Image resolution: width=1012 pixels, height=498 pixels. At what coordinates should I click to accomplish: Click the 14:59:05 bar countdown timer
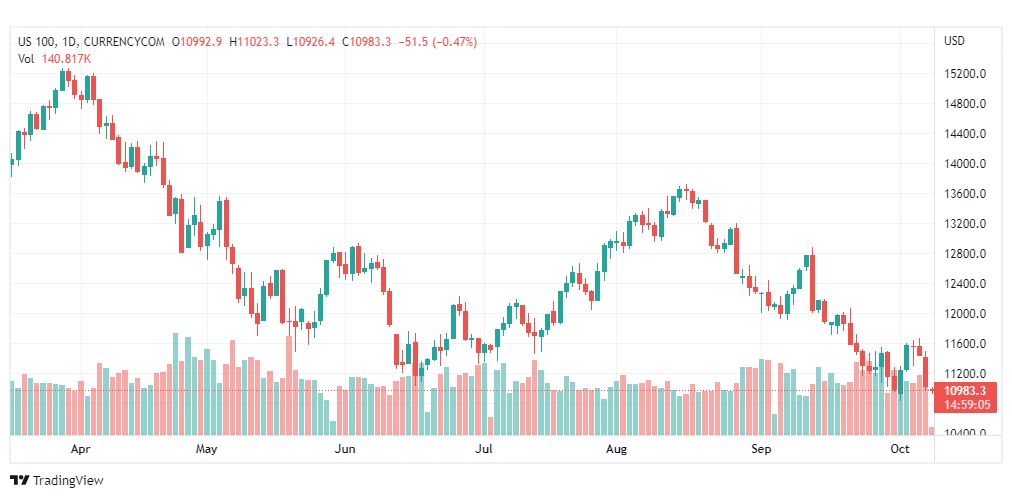[x=966, y=405]
